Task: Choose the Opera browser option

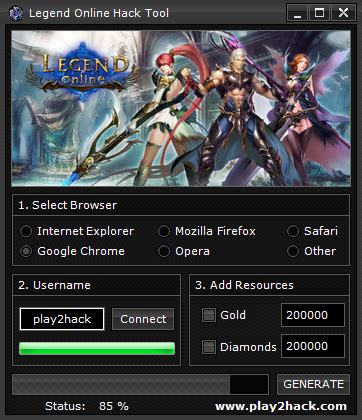Action: click(x=164, y=251)
